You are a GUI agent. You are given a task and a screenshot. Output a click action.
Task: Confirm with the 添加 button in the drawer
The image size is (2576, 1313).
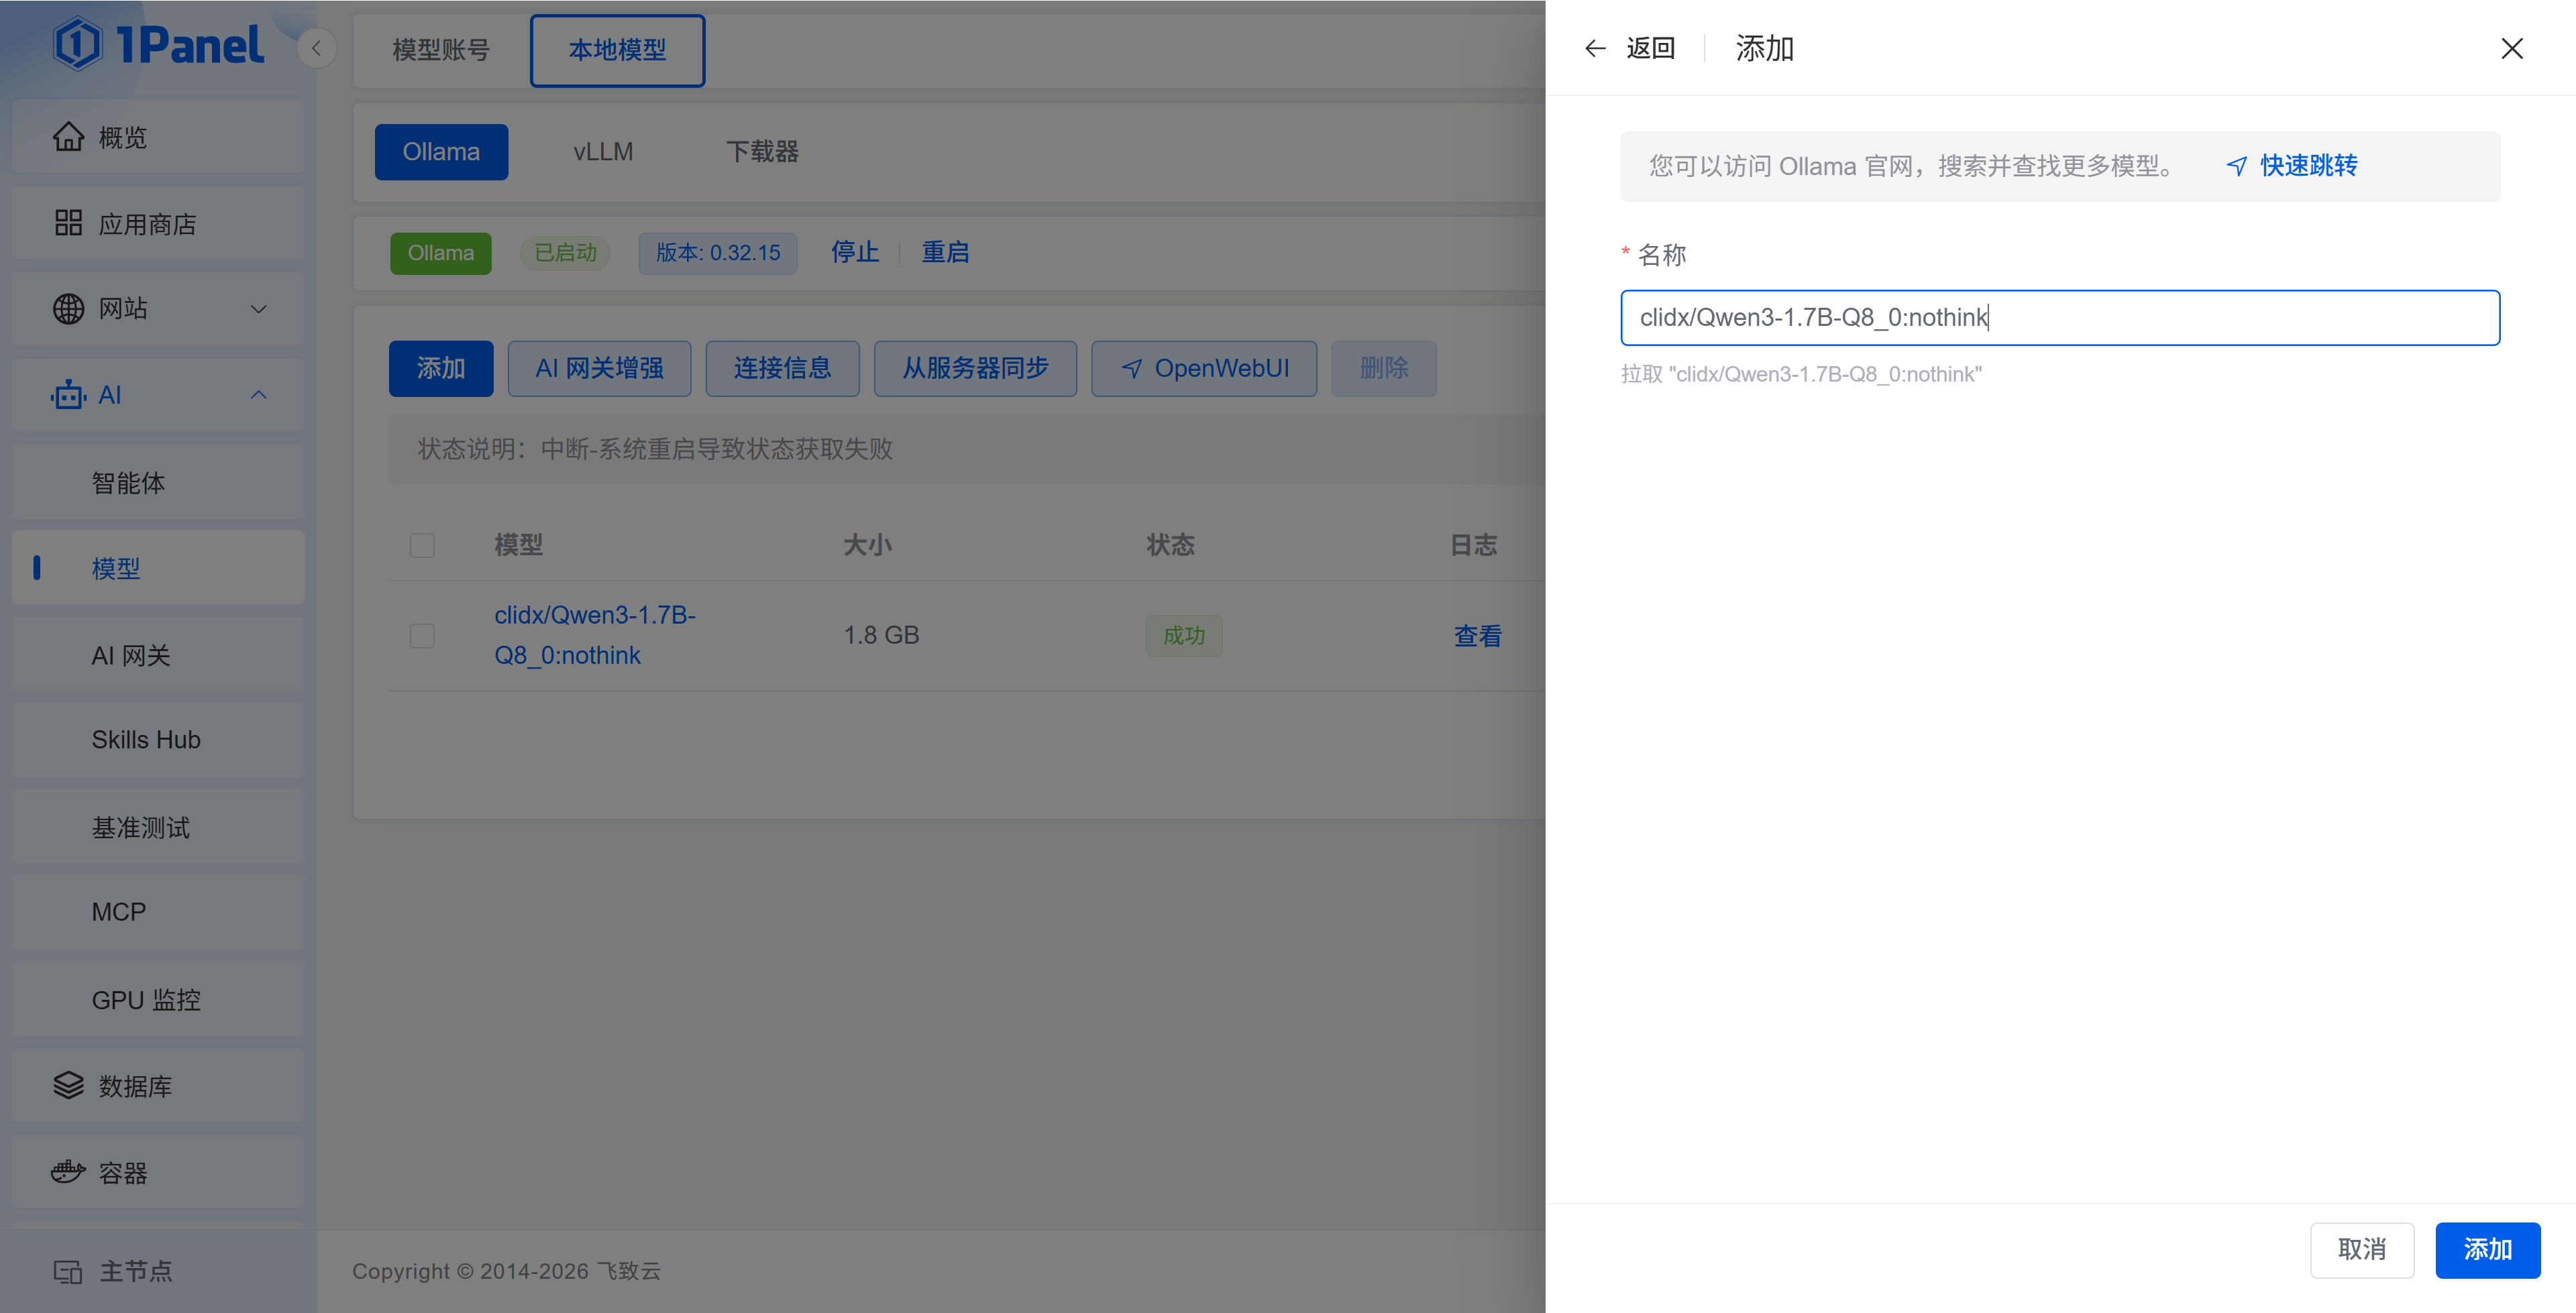2488,1250
